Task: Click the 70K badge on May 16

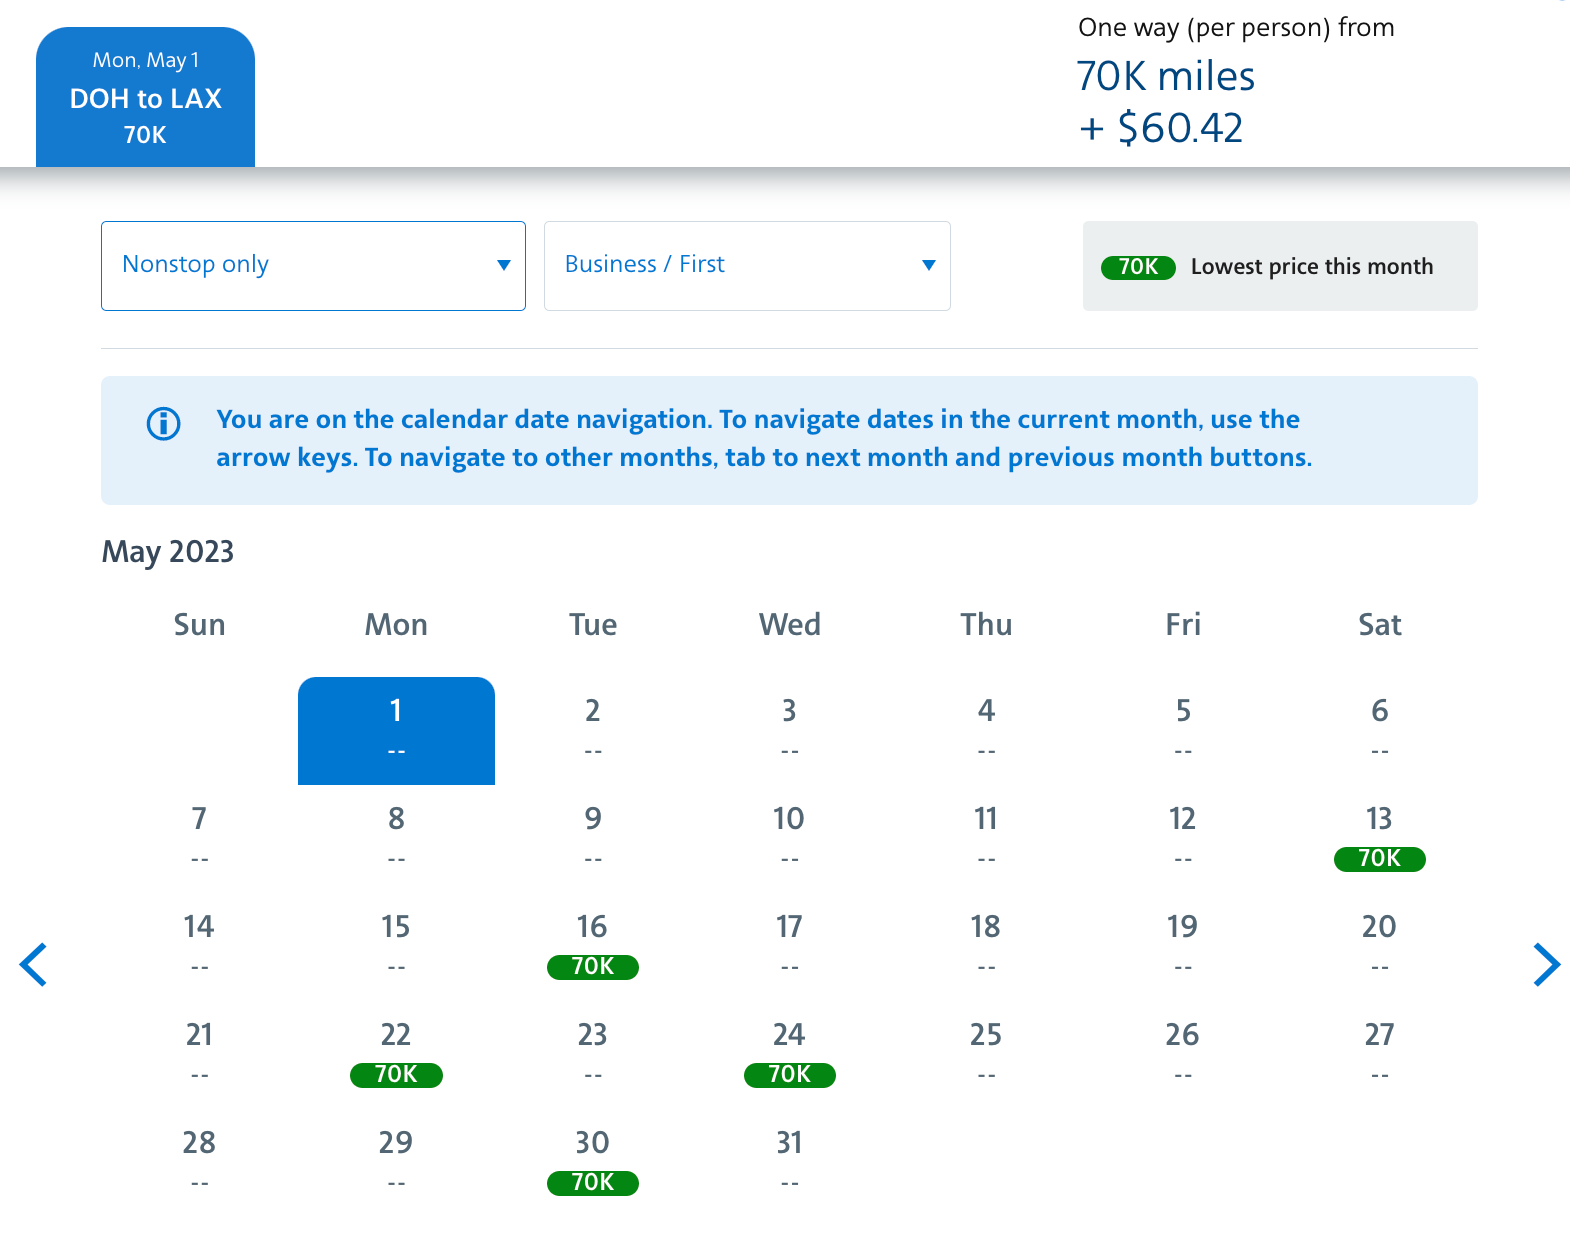Action: pyautogui.click(x=592, y=966)
